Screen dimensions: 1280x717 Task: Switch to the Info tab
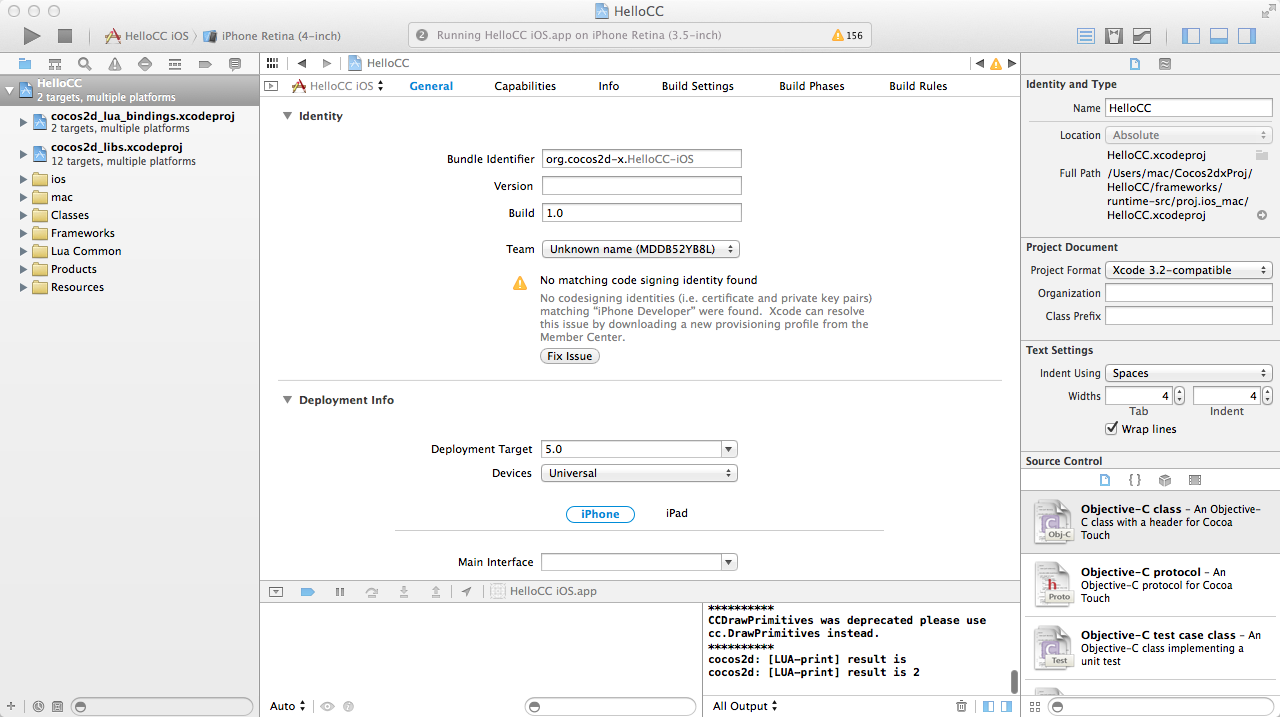point(609,86)
